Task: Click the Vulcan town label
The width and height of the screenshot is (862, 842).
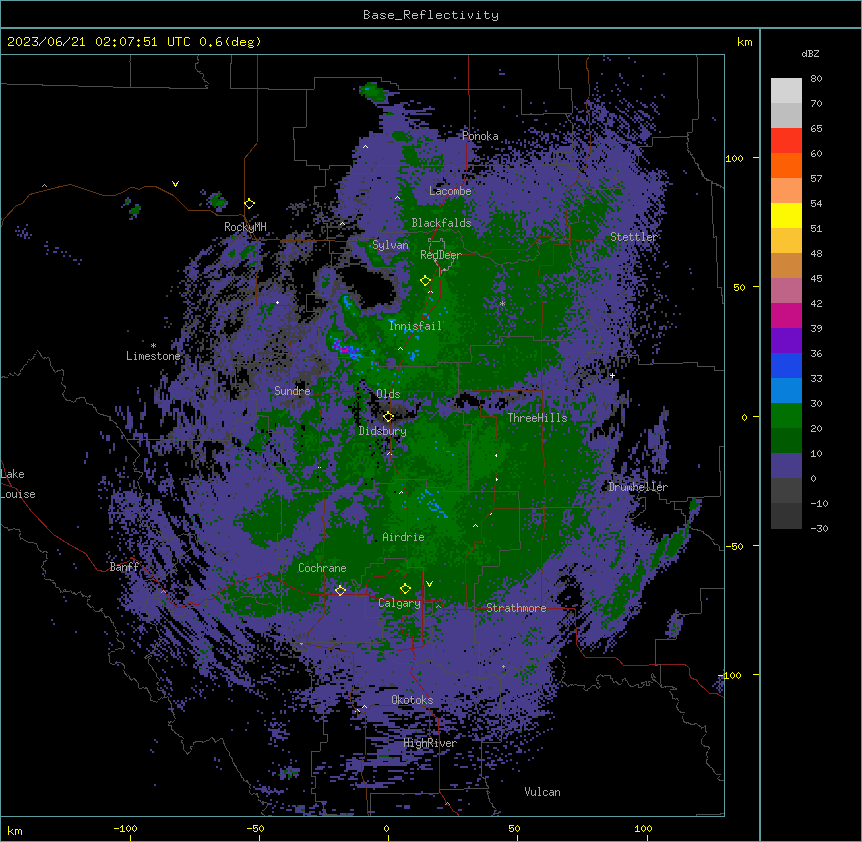Action: pyautogui.click(x=542, y=792)
